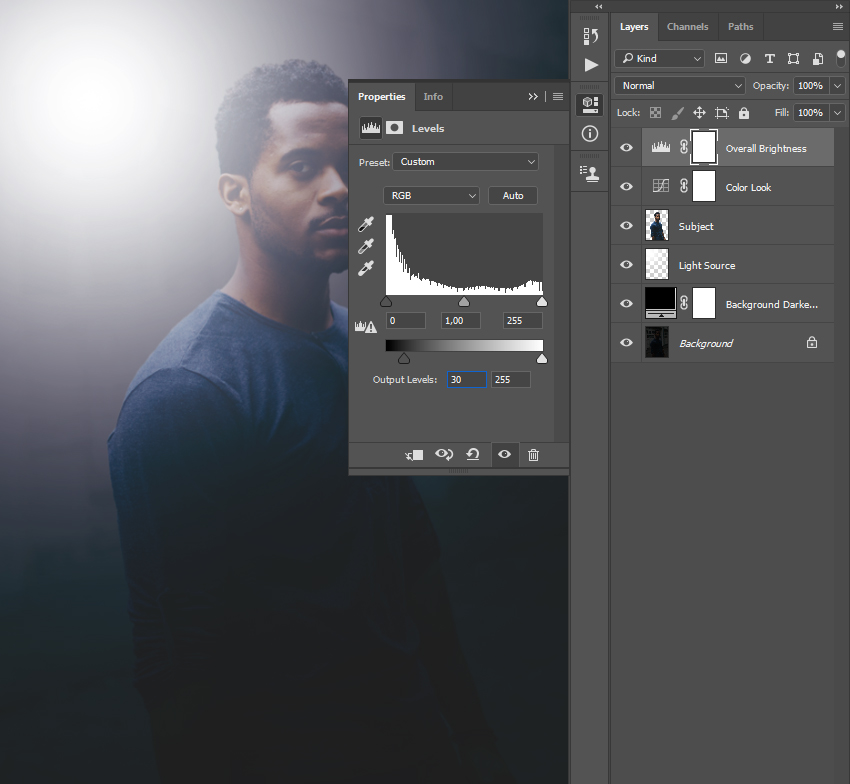This screenshot has width=850, height=784.
Task: Click the view previous state icon
Action: coord(444,455)
